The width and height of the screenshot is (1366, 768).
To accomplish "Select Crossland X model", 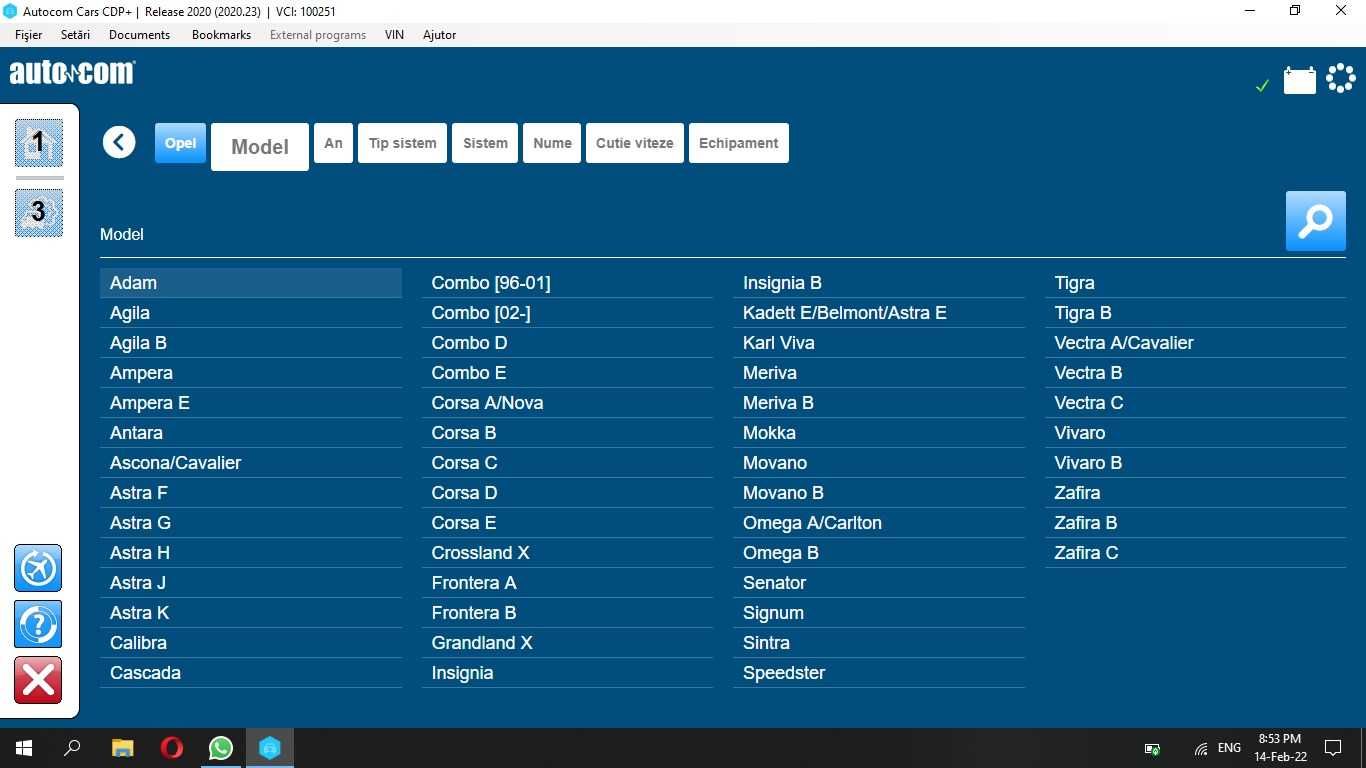I will click(567, 553).
